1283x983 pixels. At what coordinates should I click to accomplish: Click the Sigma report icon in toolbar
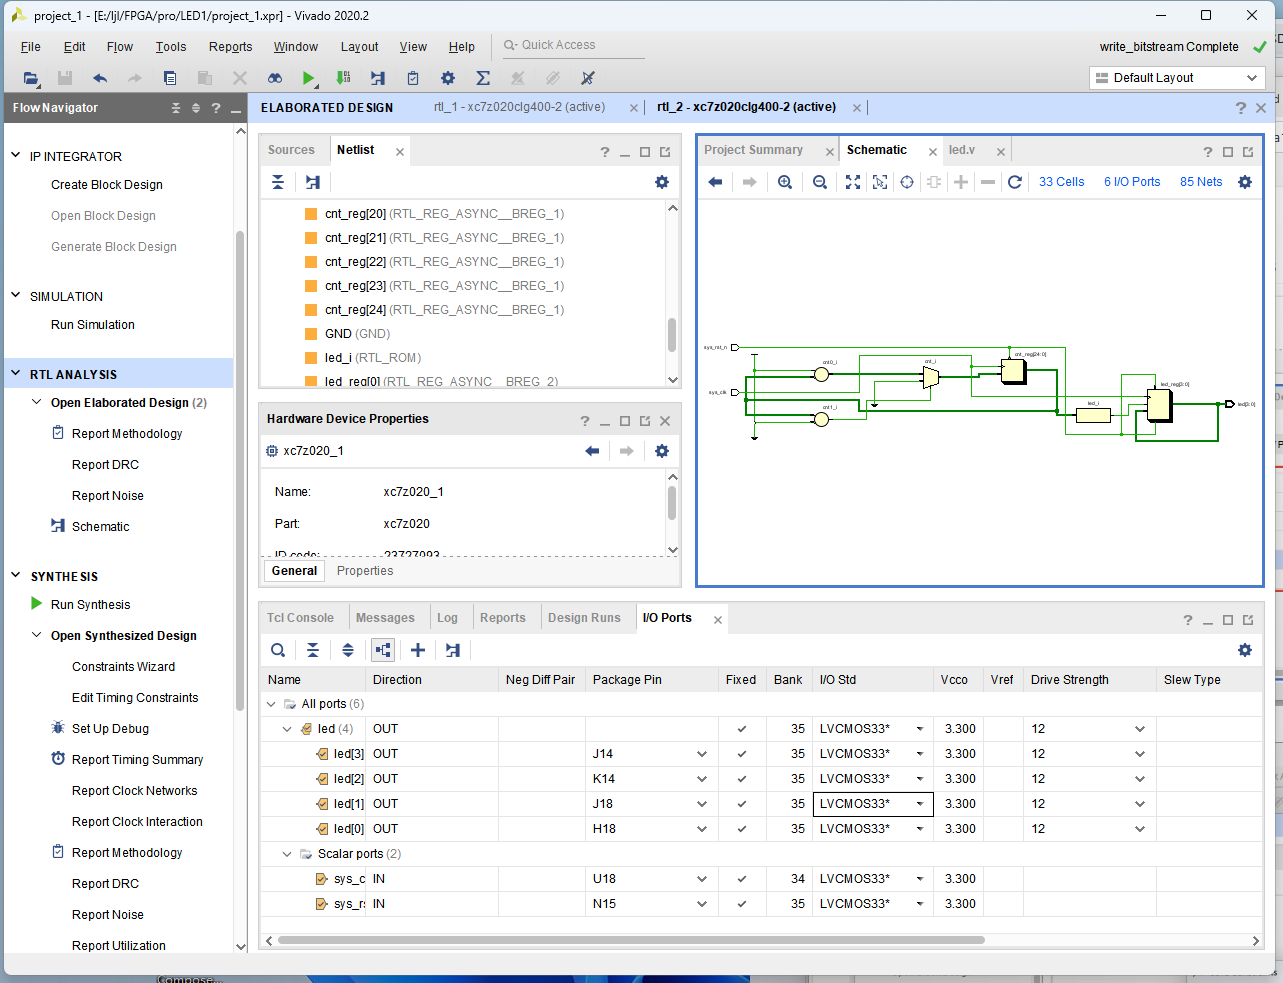tap(483, 78)
